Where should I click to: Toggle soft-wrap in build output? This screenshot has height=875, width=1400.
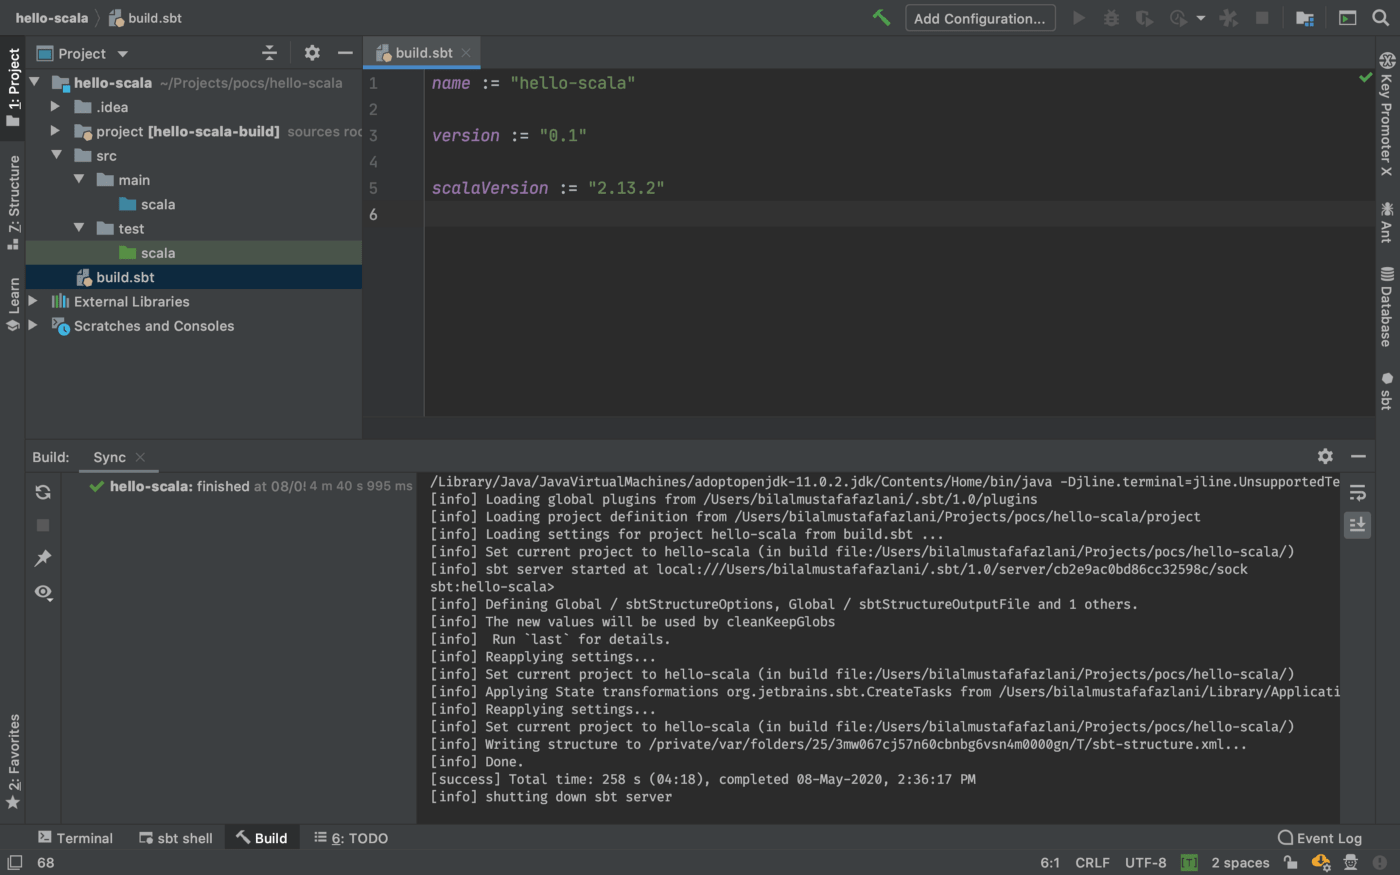click(1357, 493)
